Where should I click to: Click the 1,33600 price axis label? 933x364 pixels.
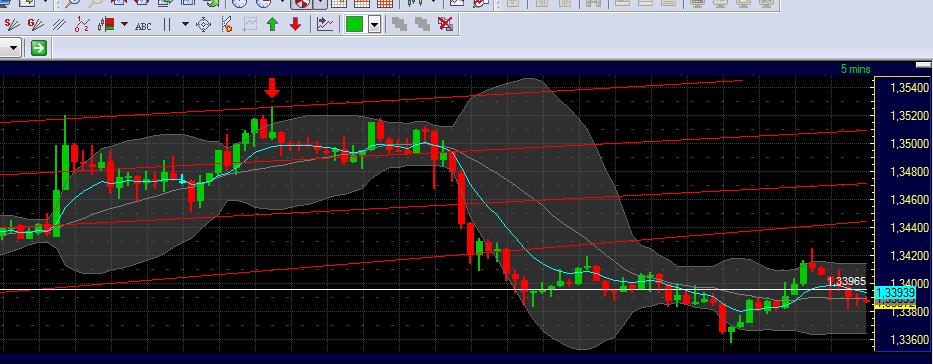[909, 340]
